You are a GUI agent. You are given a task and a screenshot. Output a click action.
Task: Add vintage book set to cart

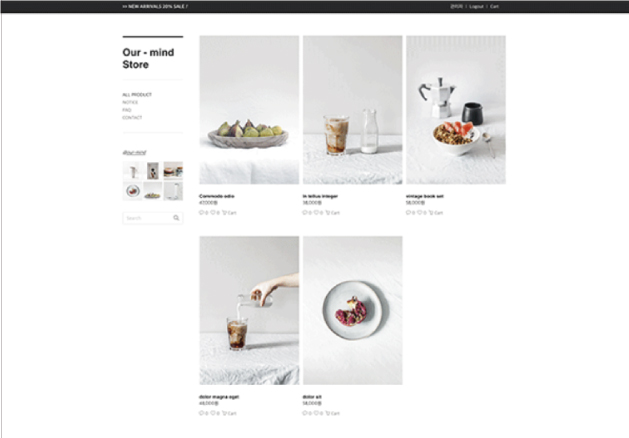coord(436,213)
